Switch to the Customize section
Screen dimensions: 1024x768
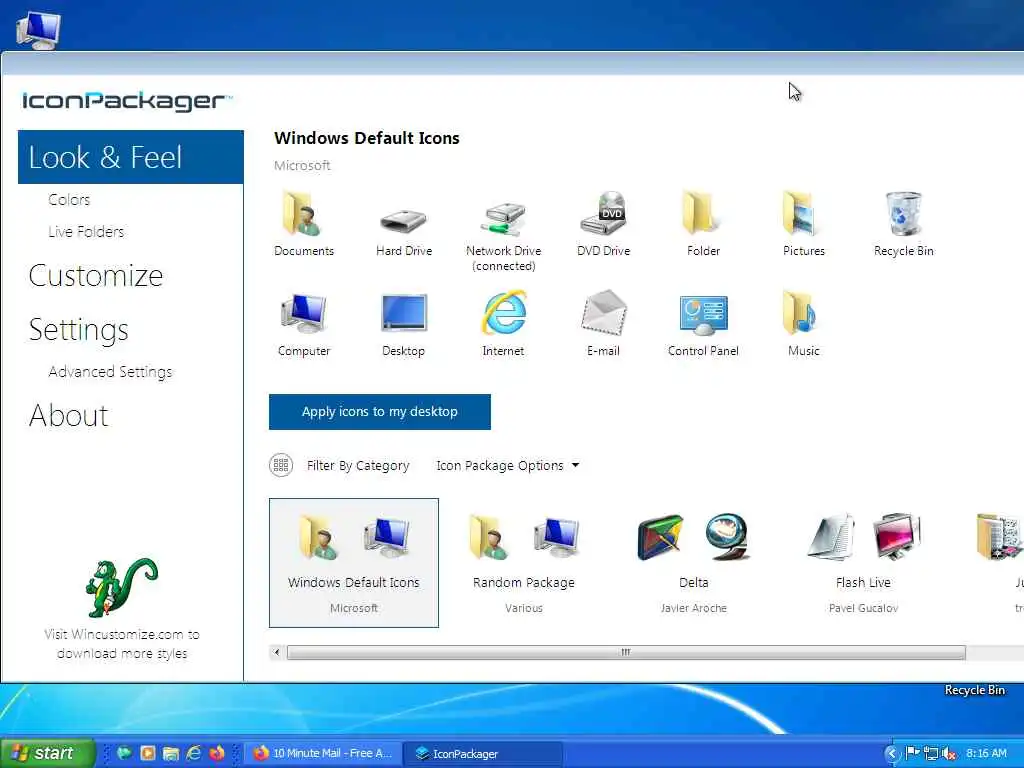[x=96, y=276]
